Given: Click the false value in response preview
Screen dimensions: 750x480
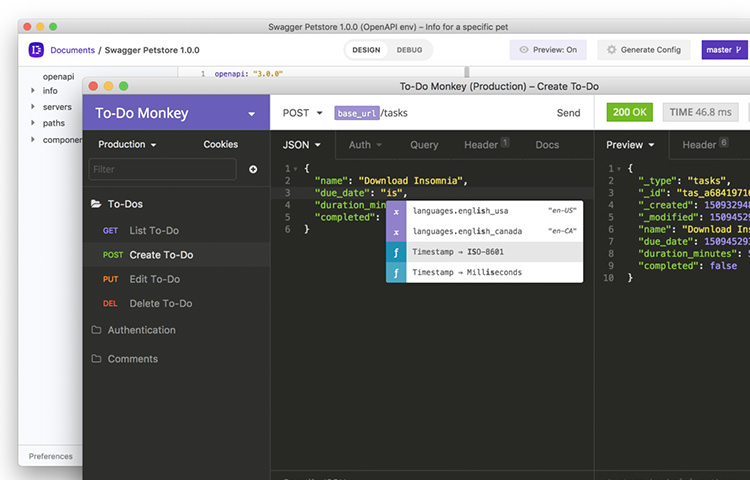Looking at the screenshot, I should [x=723, y=266].
